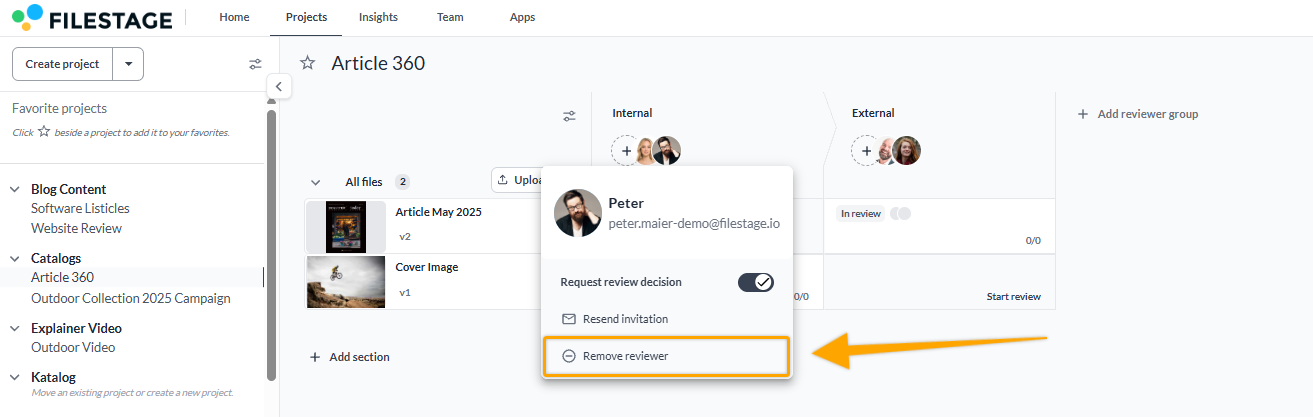Open sidebar filter settings icon
The height and width of the screenshot is (417, 1313).
coord(255,64)
